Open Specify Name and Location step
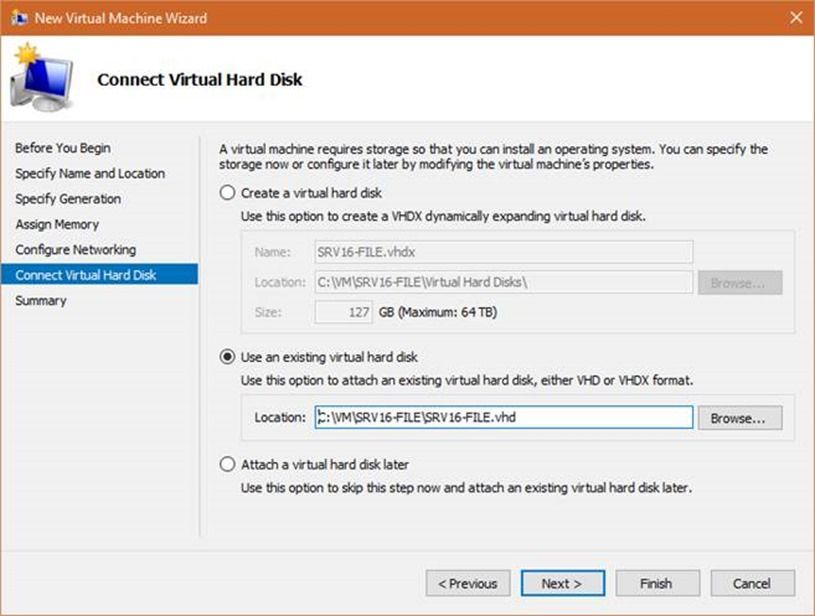The width and height of the screenshot is (815, 616). (x=90, y=173)
